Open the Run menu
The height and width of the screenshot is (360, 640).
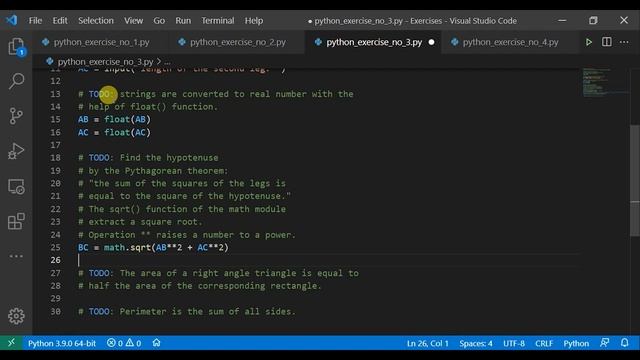pyautogui.click(x=183, y=20)
